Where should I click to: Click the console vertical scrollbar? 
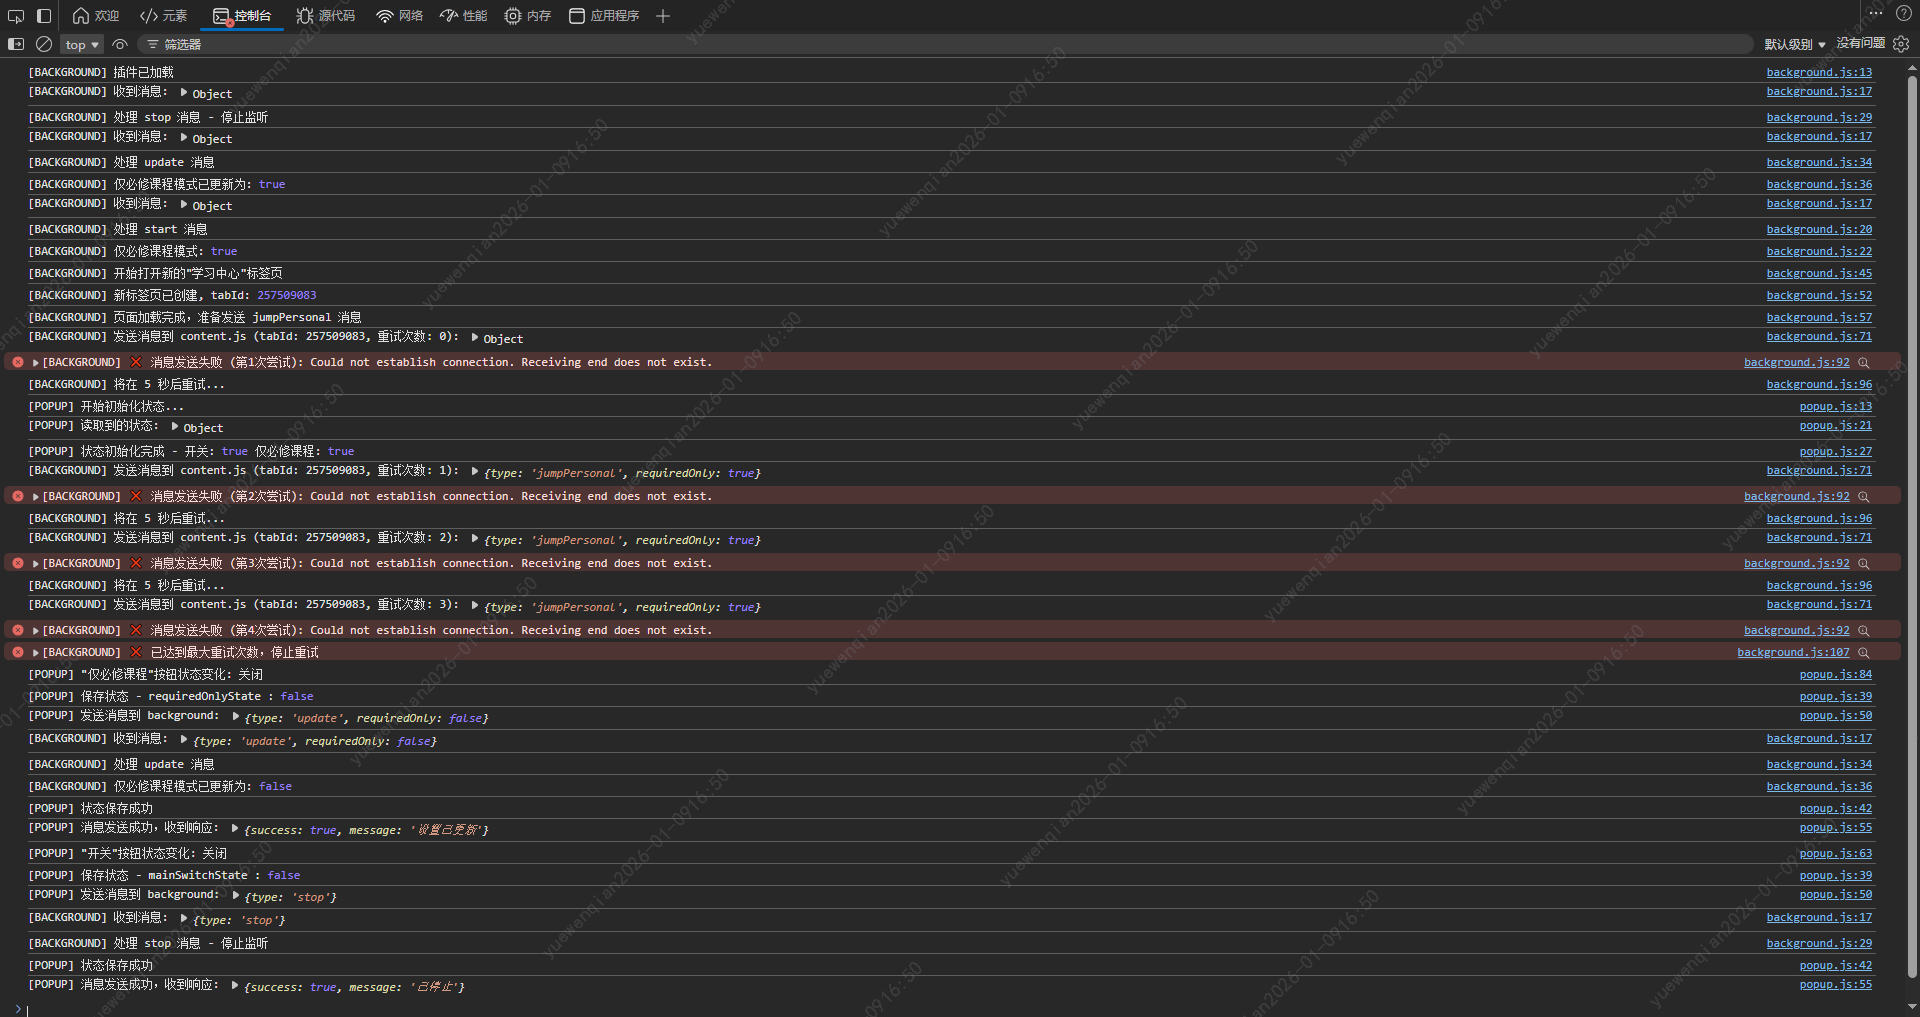[x=1912, y=500]
